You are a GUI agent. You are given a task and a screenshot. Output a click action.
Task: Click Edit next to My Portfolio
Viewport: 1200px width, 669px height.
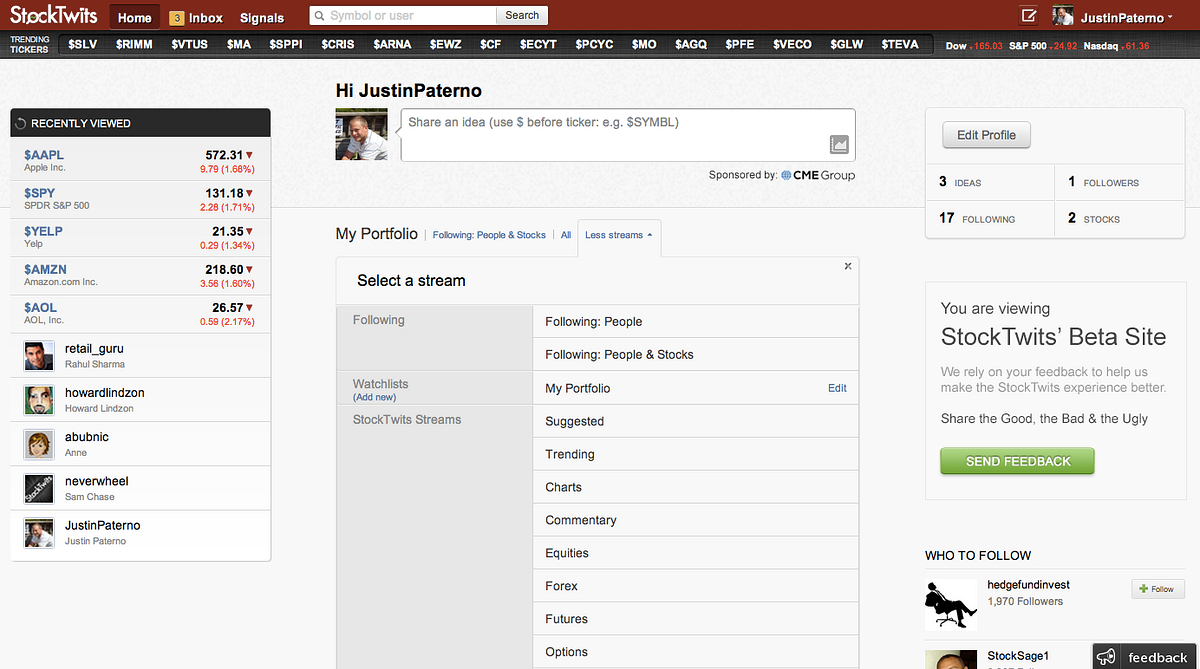(837, 388)
